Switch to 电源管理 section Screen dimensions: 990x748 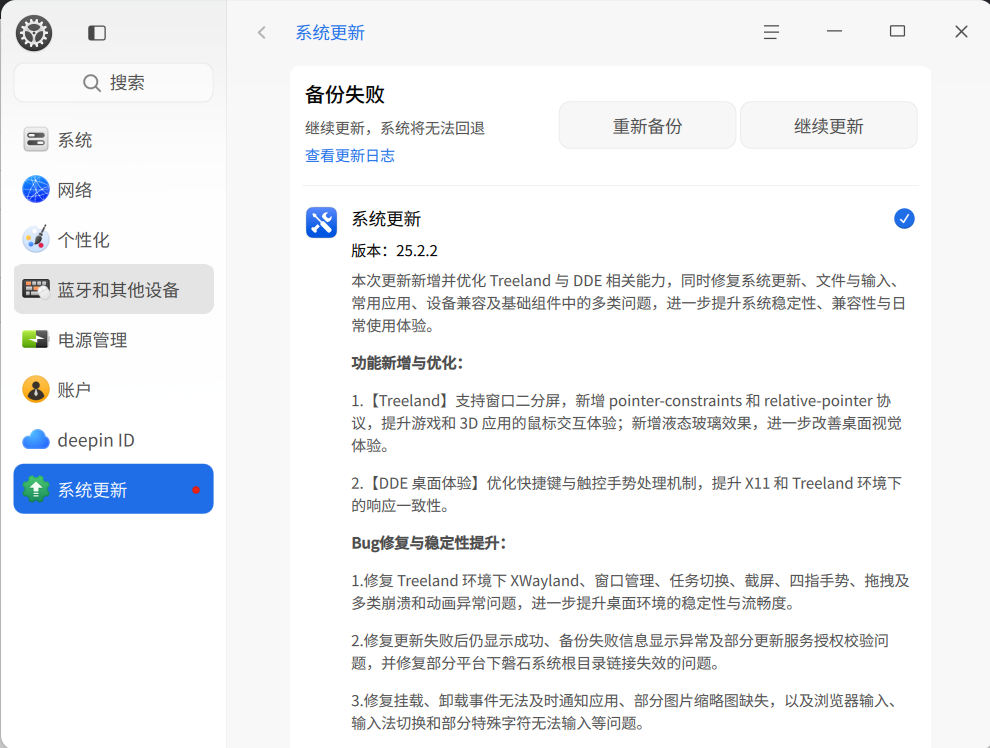[114, 340]
